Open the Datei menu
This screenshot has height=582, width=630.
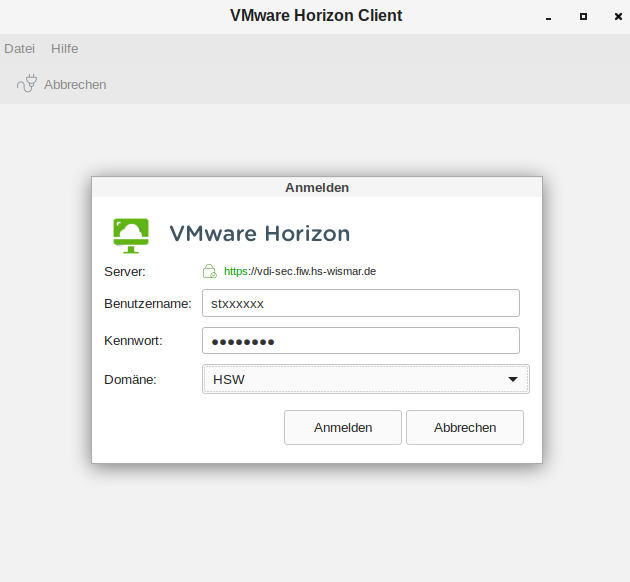[19, 49]
